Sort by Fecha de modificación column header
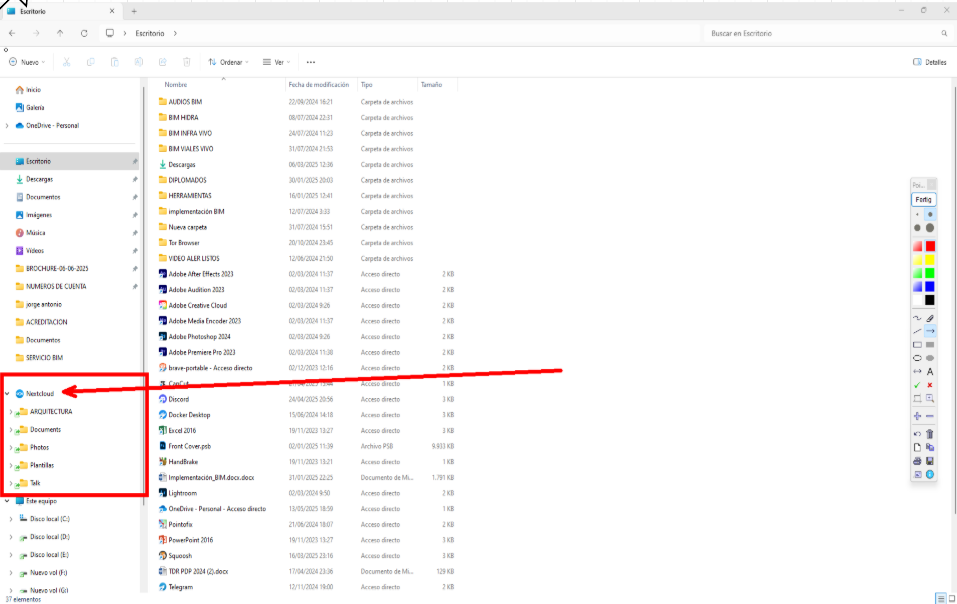Image resolution: width=957 pixels, height=604 pixels. point(318,85)
